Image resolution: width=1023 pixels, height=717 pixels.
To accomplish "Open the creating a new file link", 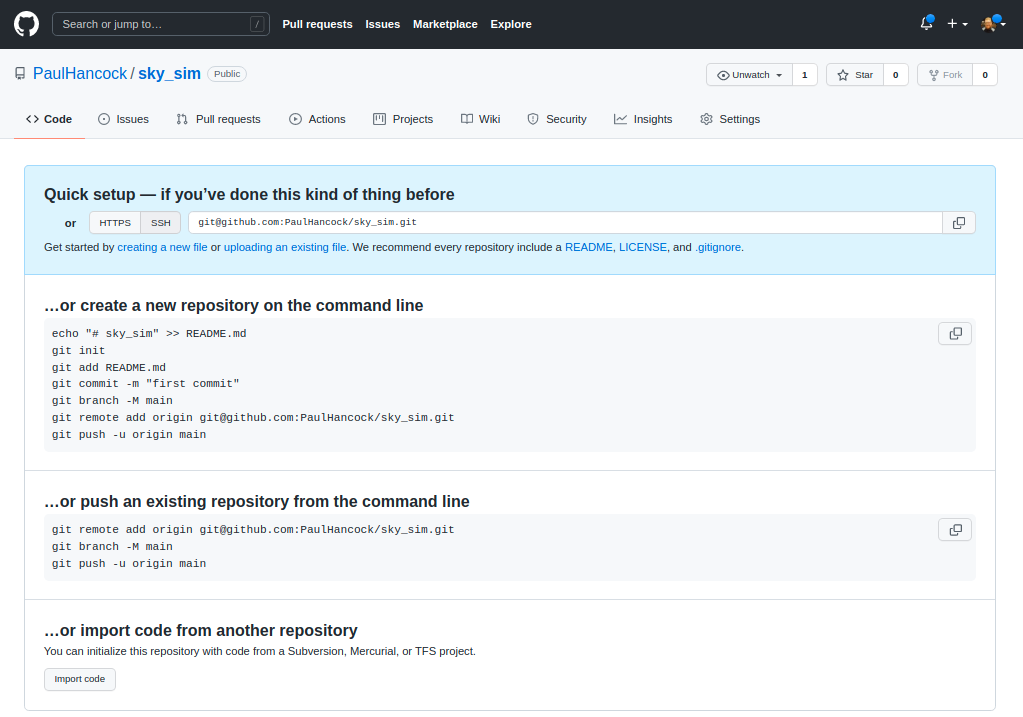I will coord(162,247).
